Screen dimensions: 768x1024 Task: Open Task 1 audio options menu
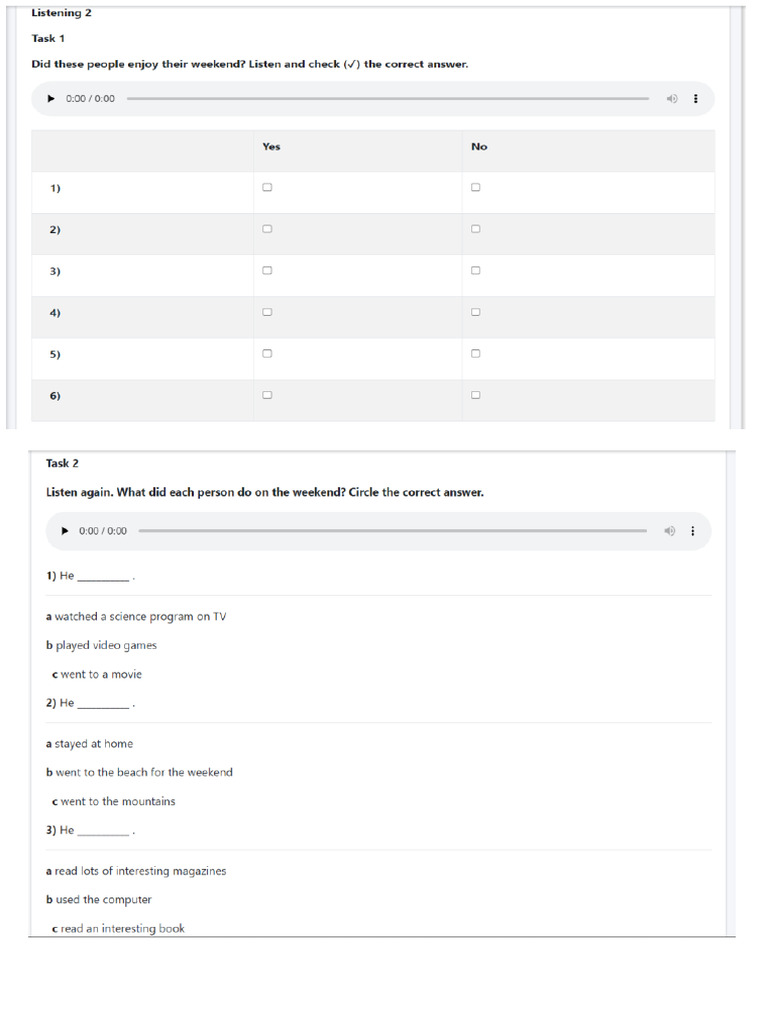tap(696, 99)
